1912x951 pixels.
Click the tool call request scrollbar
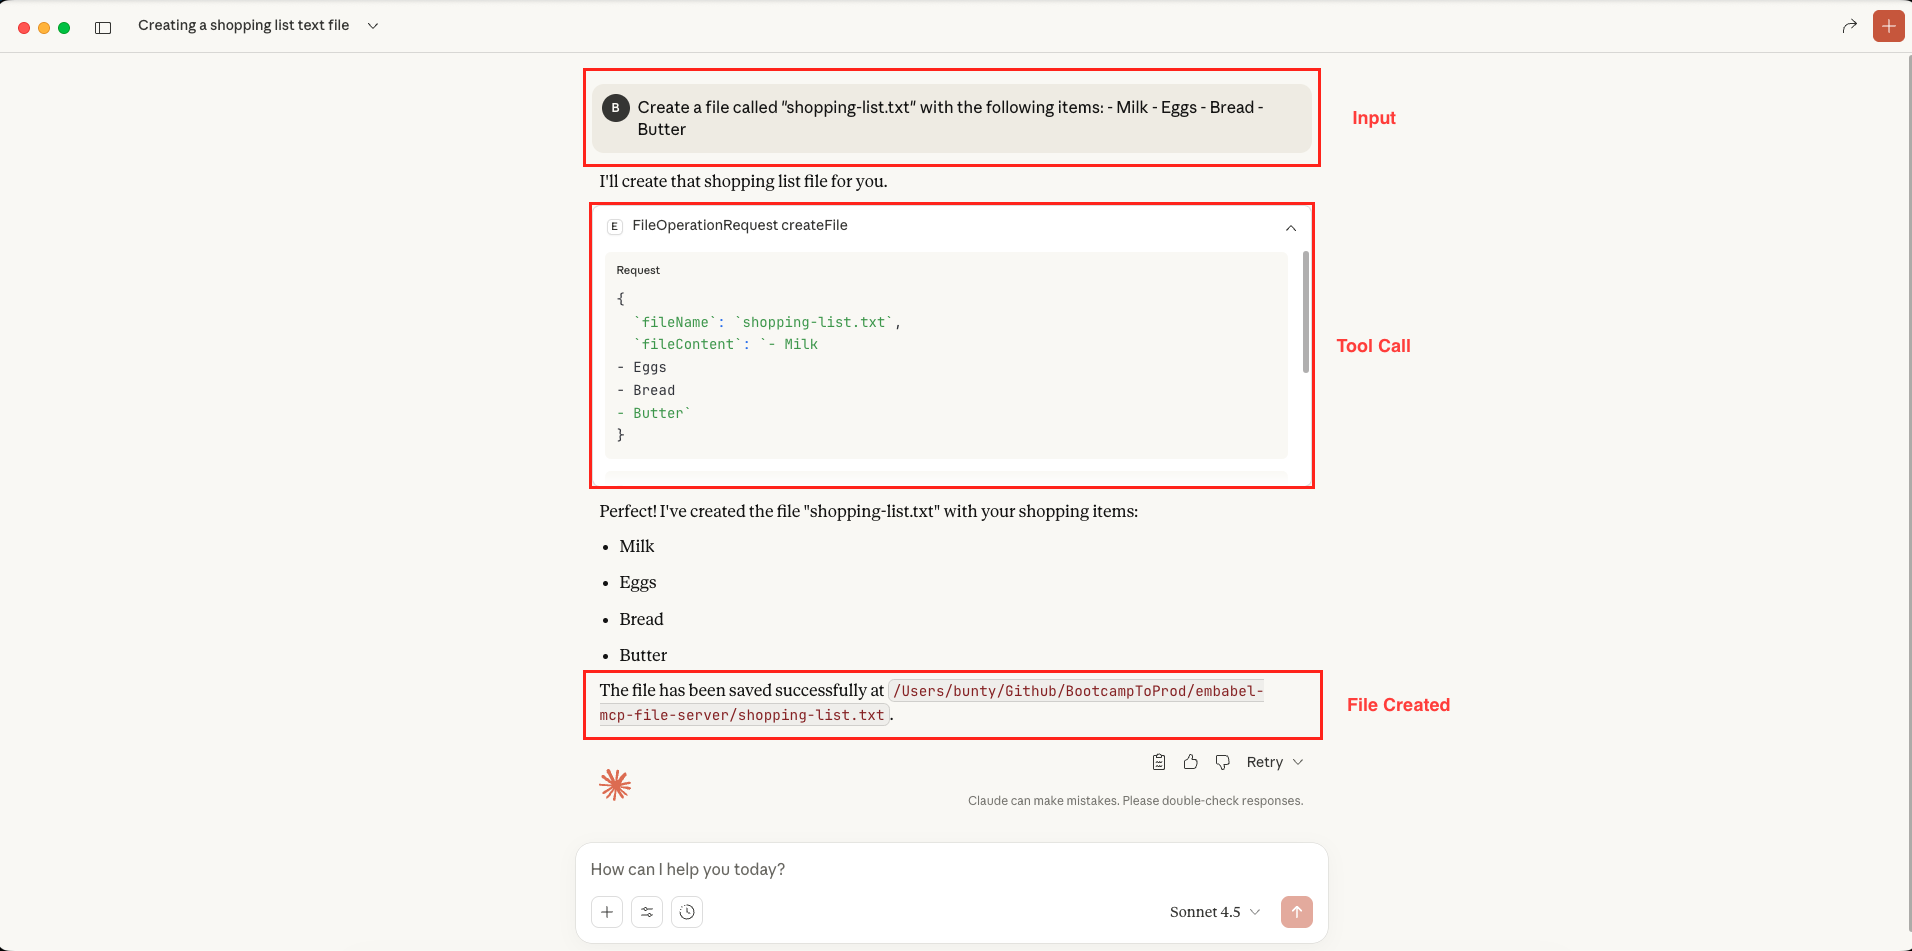tap(1305, 312)
